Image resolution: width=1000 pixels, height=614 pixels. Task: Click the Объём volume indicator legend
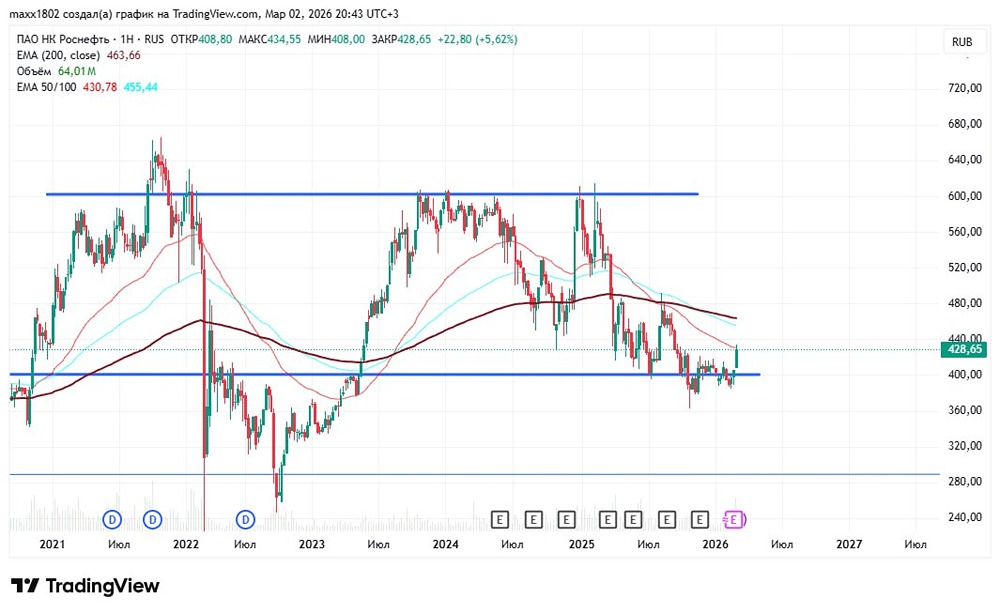point(34,71)
